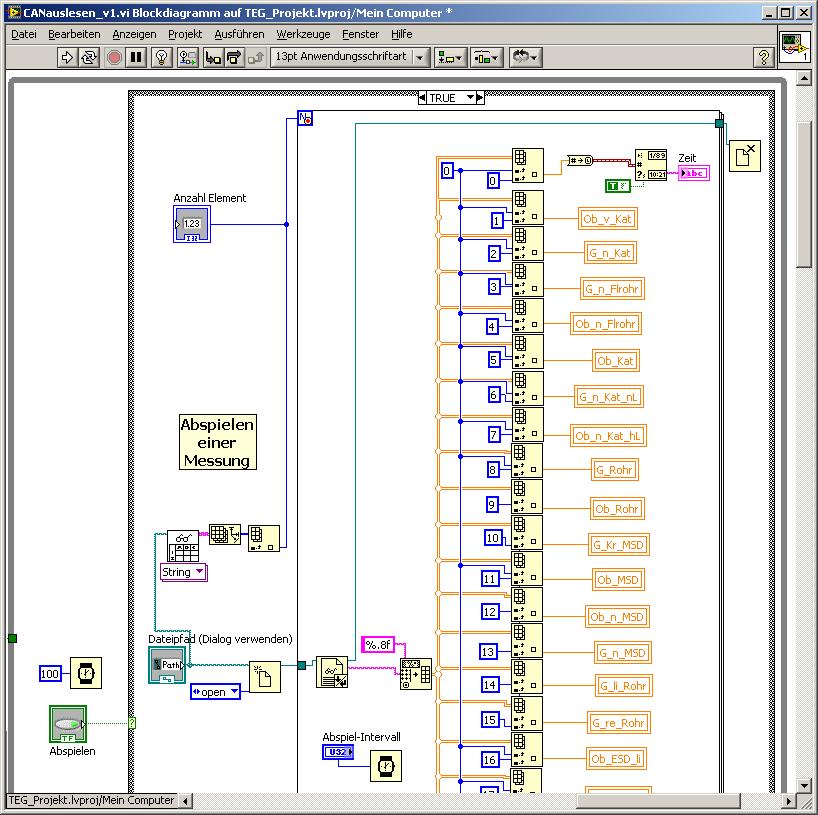818x815 pixels.
Task: Click the Pause button in toolbar
Action: [136, 57]
